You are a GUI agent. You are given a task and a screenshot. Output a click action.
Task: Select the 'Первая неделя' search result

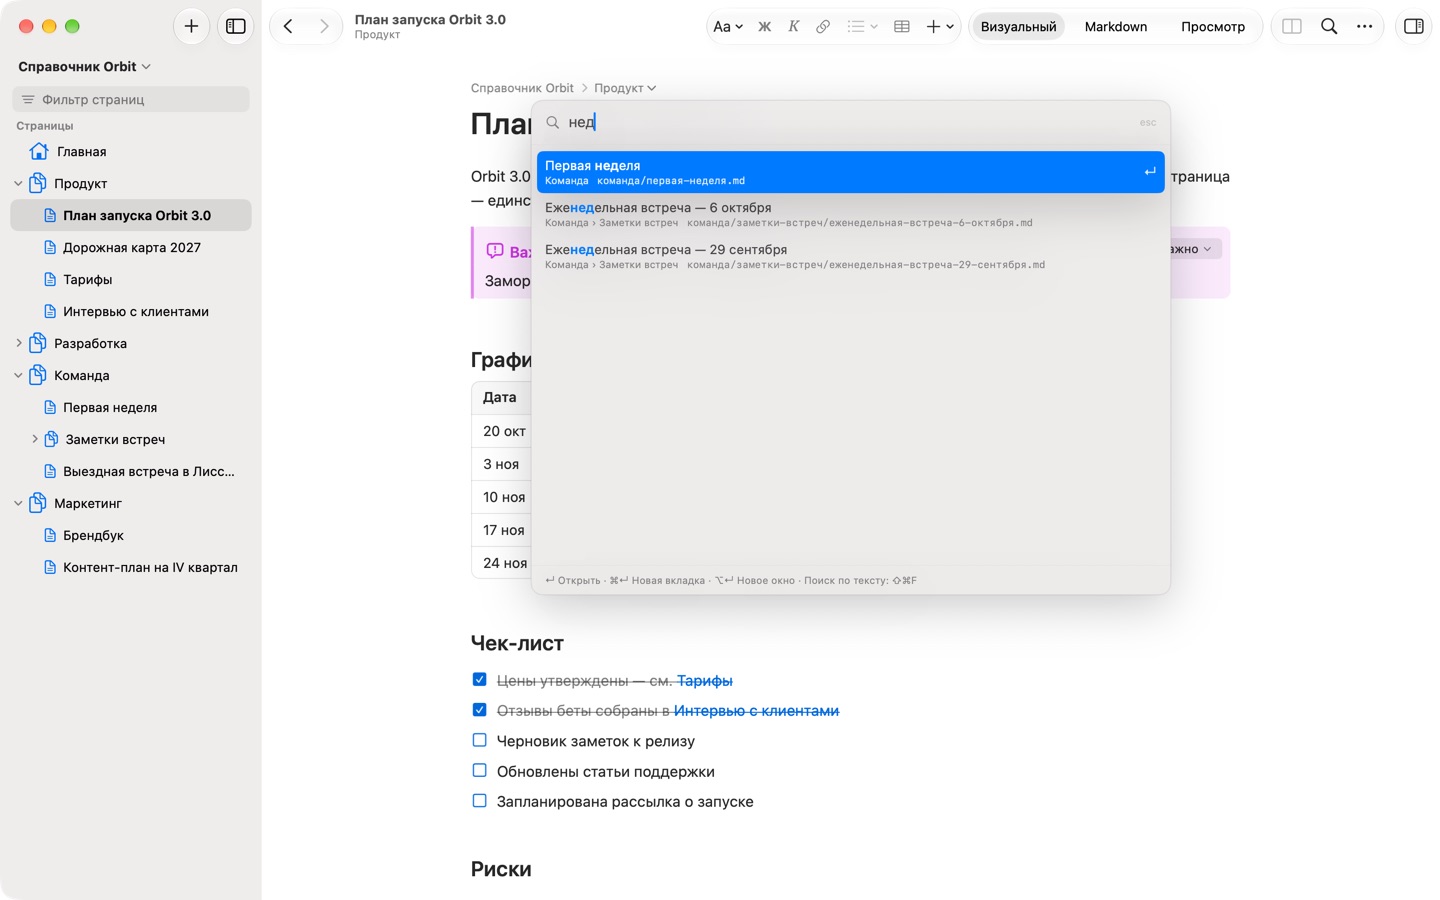click(x=851, y=172)
